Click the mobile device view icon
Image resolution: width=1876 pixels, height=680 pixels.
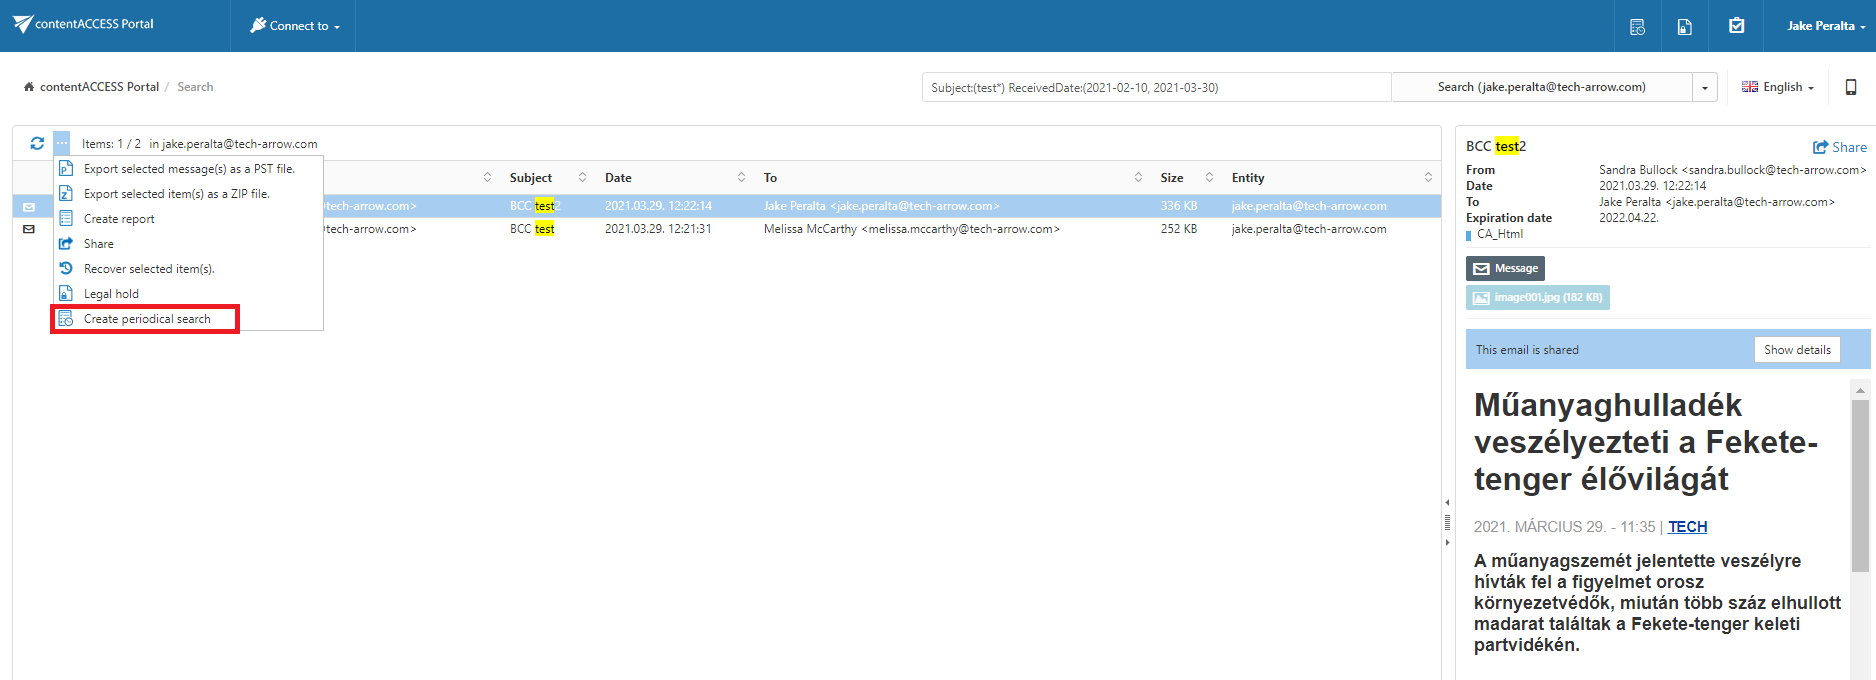click(x=1851, y=87)
